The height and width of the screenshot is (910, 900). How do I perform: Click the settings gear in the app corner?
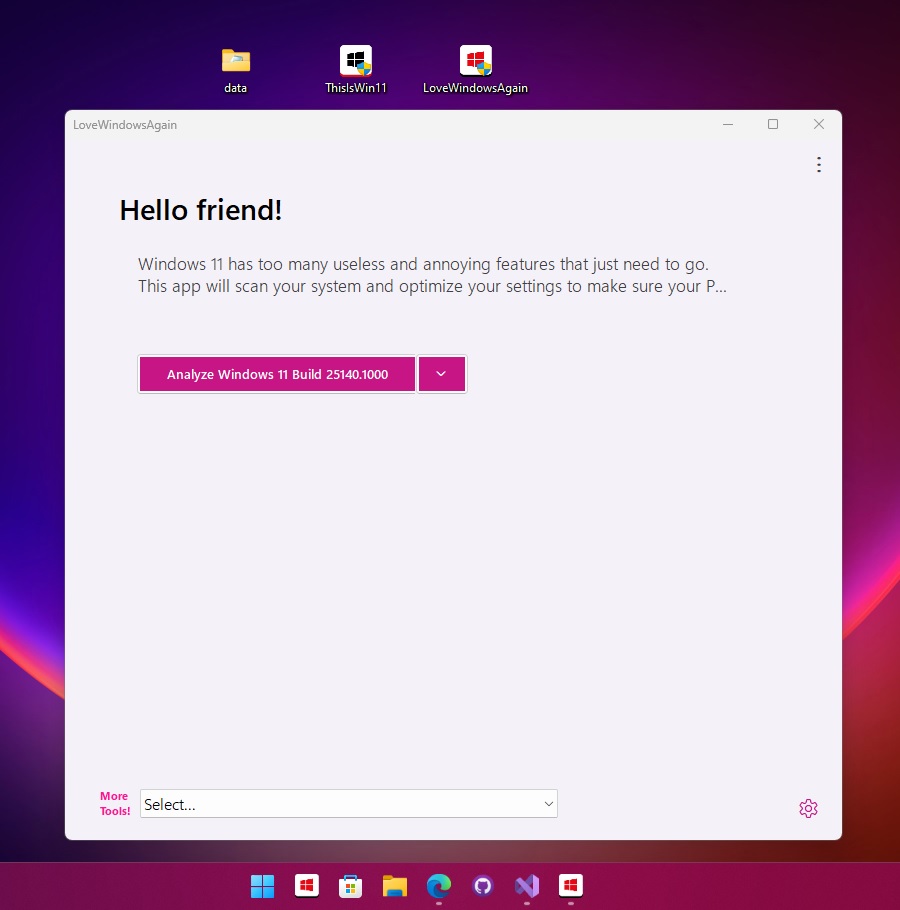click(808, 808)
